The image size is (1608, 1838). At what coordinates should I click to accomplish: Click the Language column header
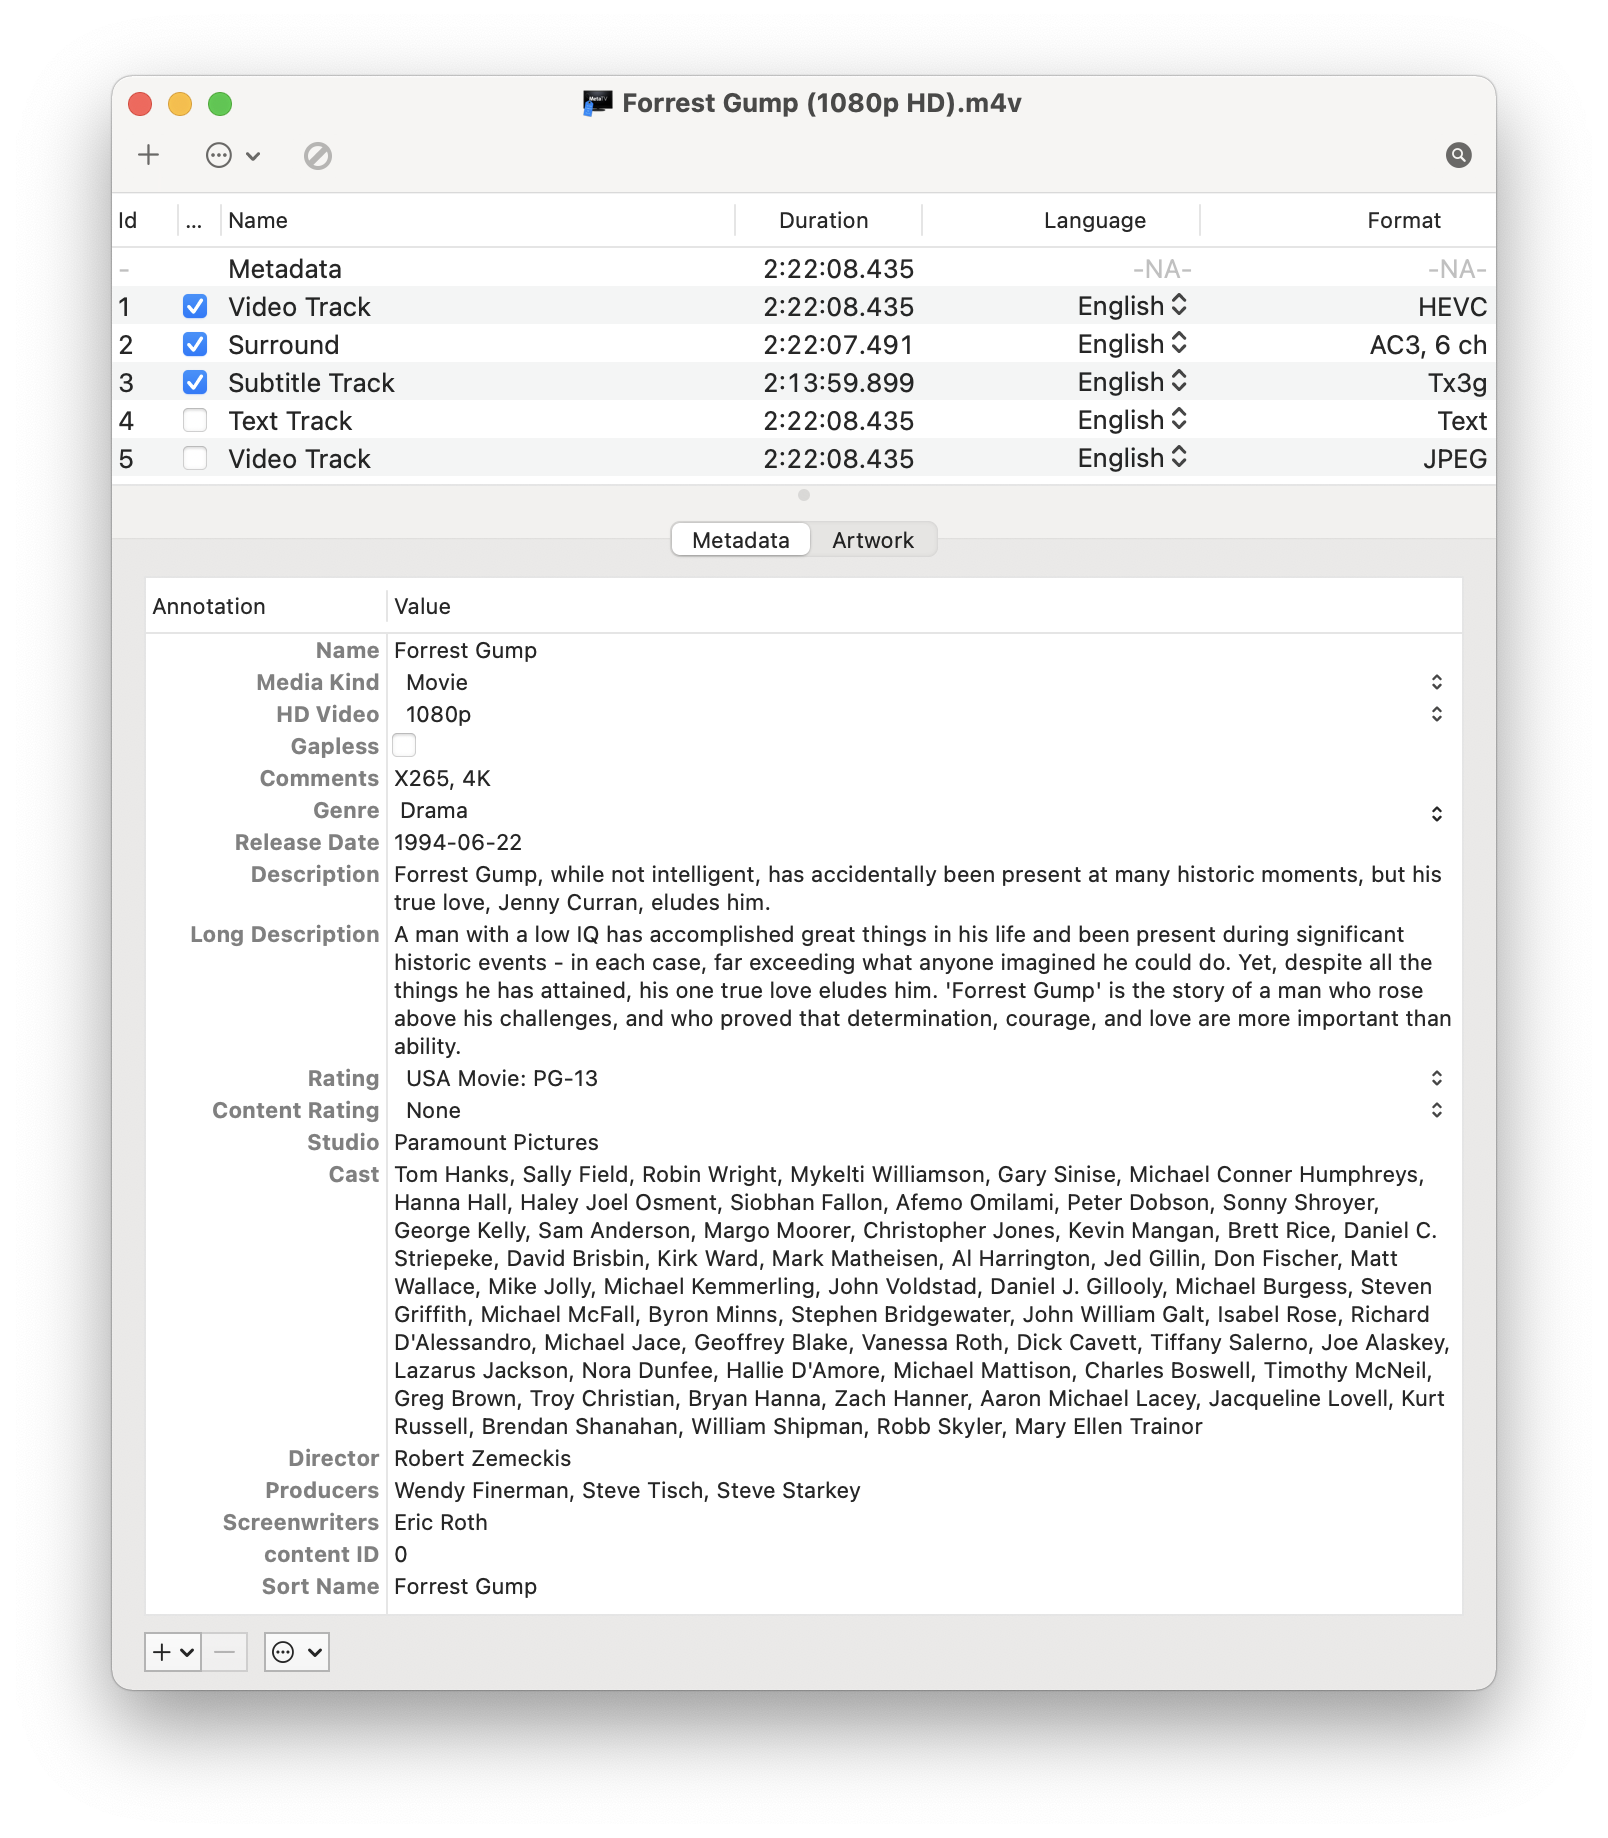pos(1060,220)
